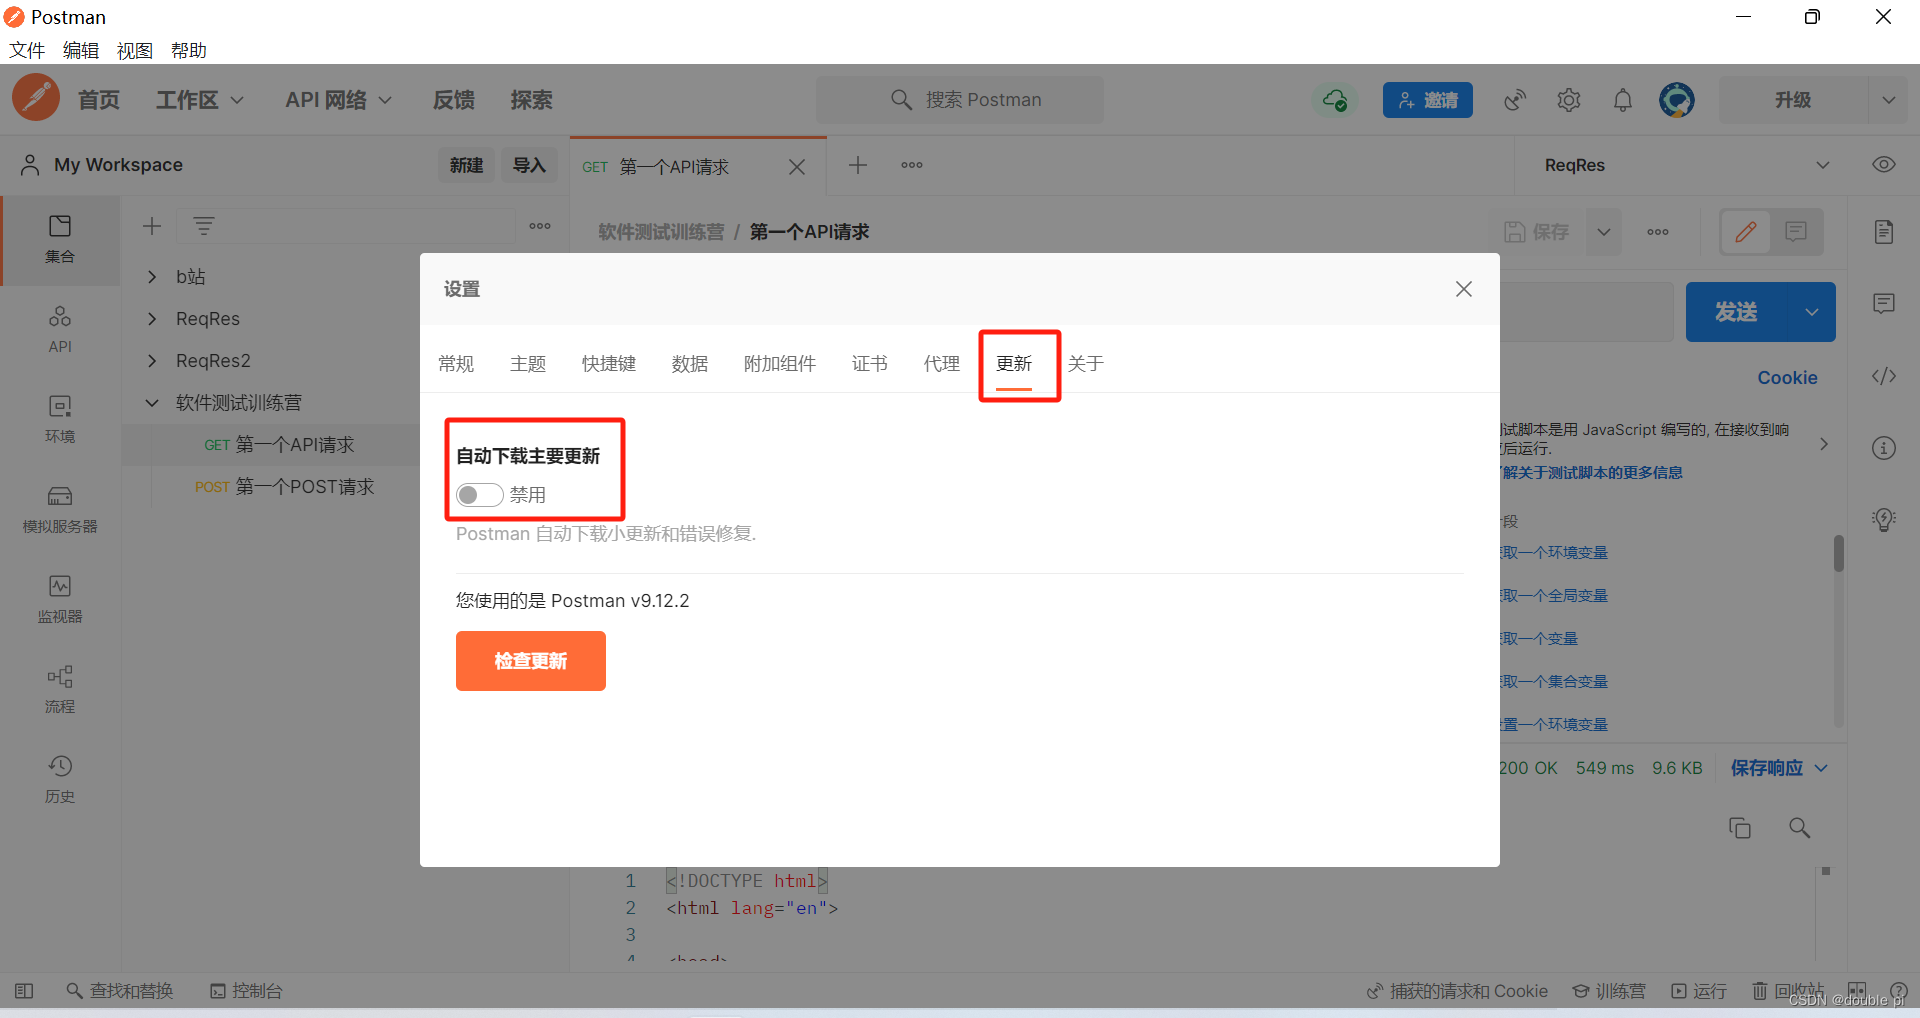Click the 导入 button
This screenshot has height=1018, width=1920.
pos(529,165)
